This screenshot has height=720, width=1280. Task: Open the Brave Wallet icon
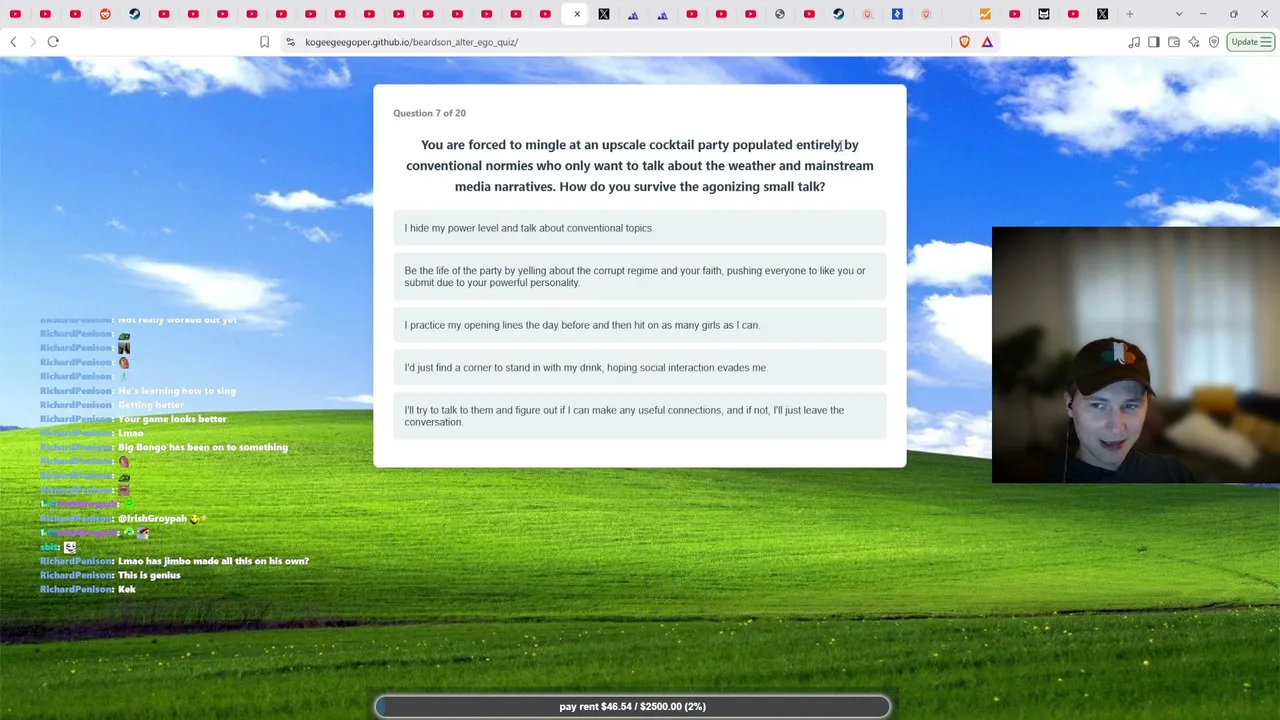(x=1174, y=42)
